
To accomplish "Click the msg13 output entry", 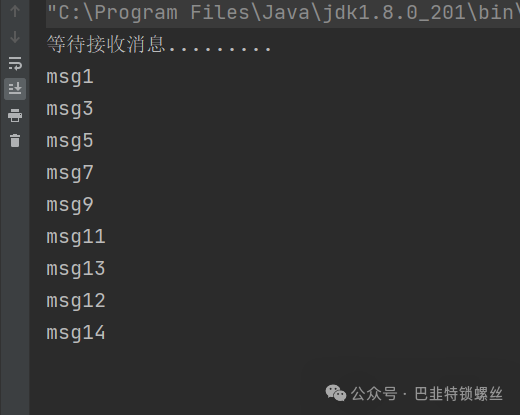I will (76, 269).
